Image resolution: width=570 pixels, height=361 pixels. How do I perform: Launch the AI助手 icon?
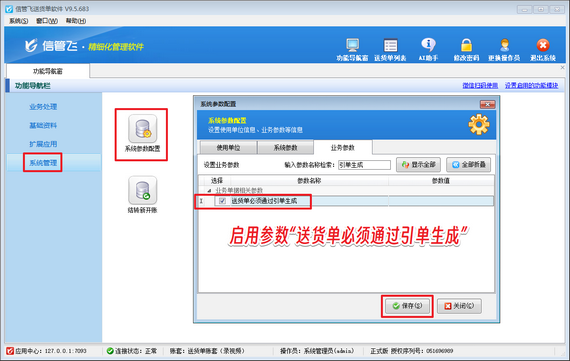pos(428,49)
